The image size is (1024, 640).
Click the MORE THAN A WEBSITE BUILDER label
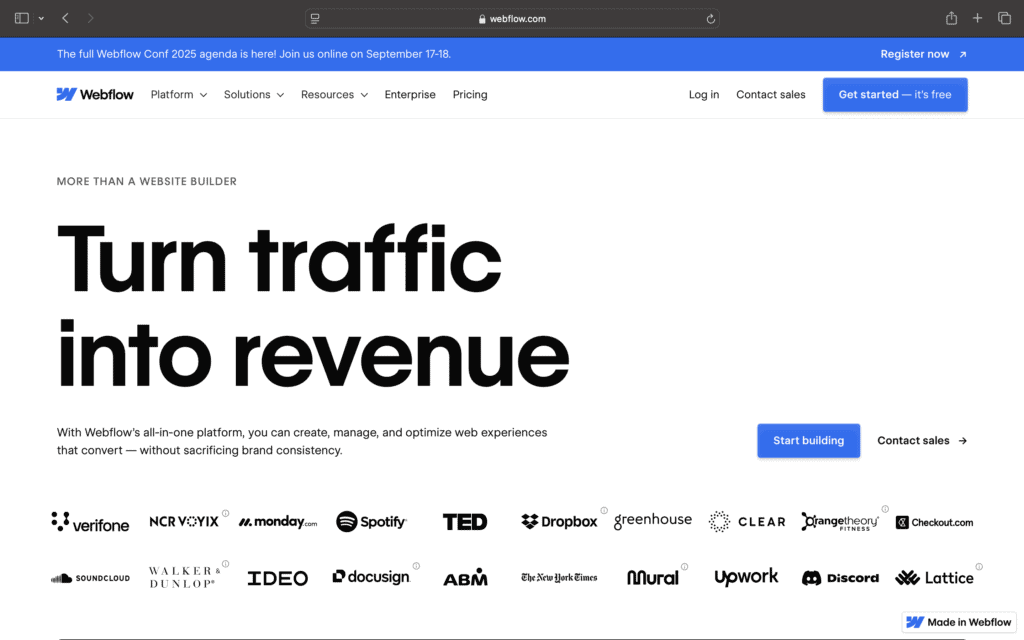[x=147, y=182]
